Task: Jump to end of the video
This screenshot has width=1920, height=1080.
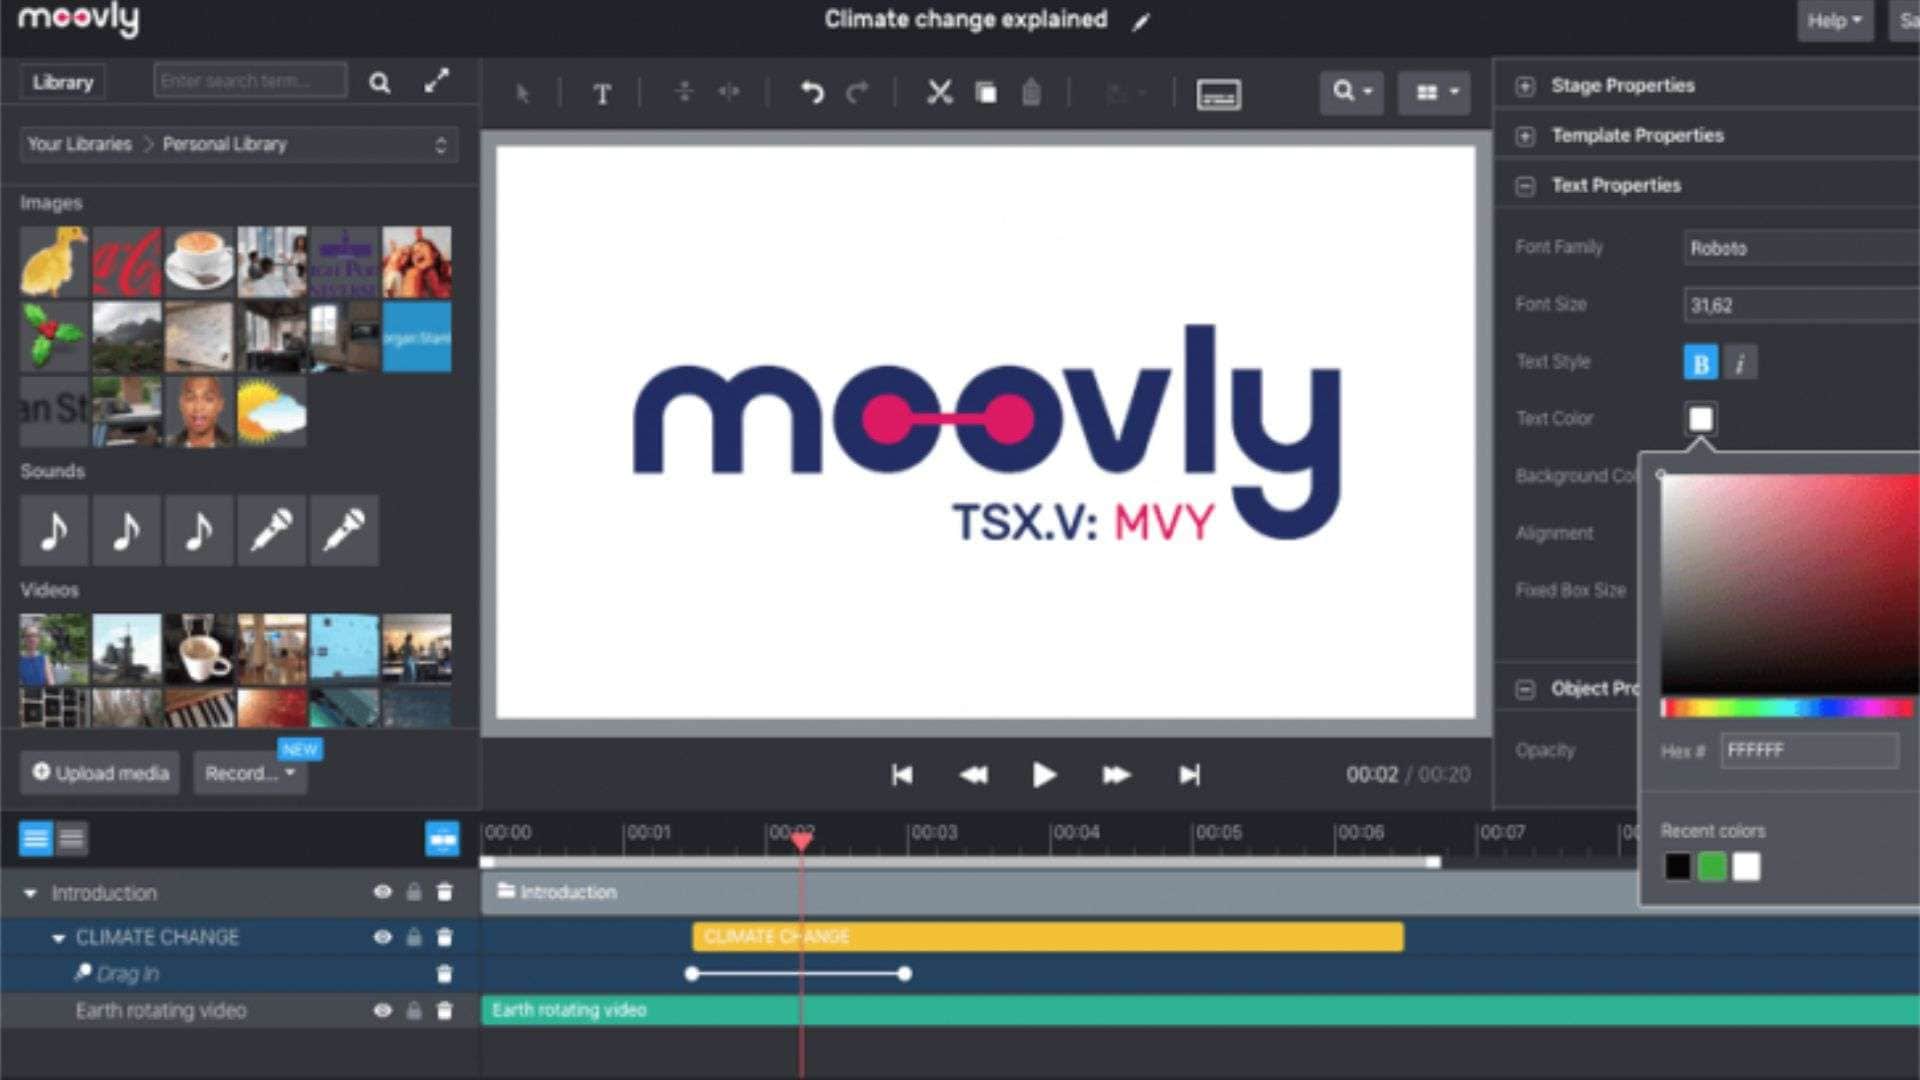Action: (1189, 775)
